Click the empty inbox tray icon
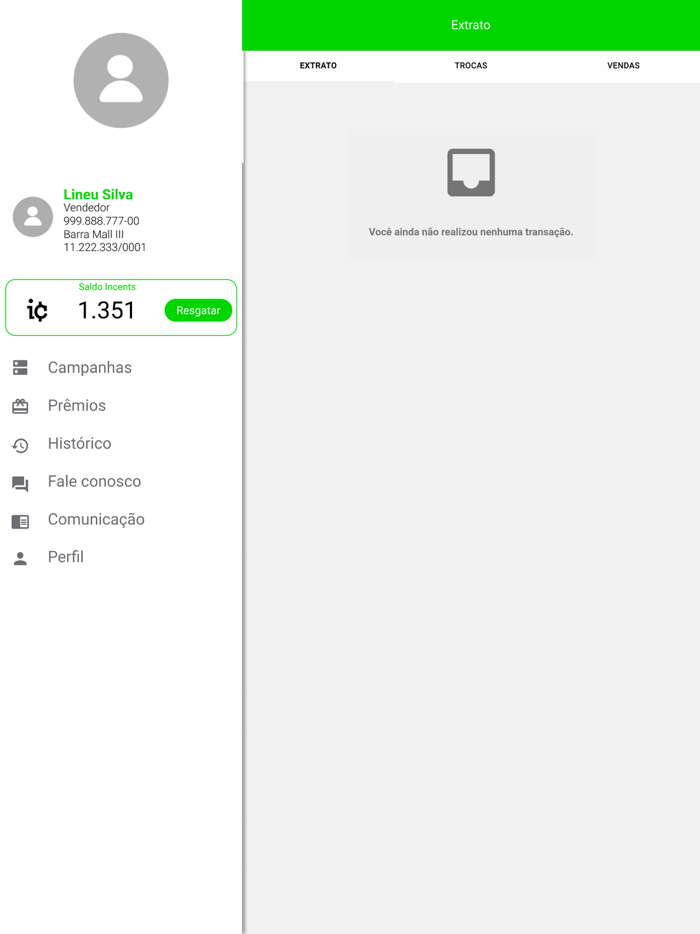 [471, 173]
